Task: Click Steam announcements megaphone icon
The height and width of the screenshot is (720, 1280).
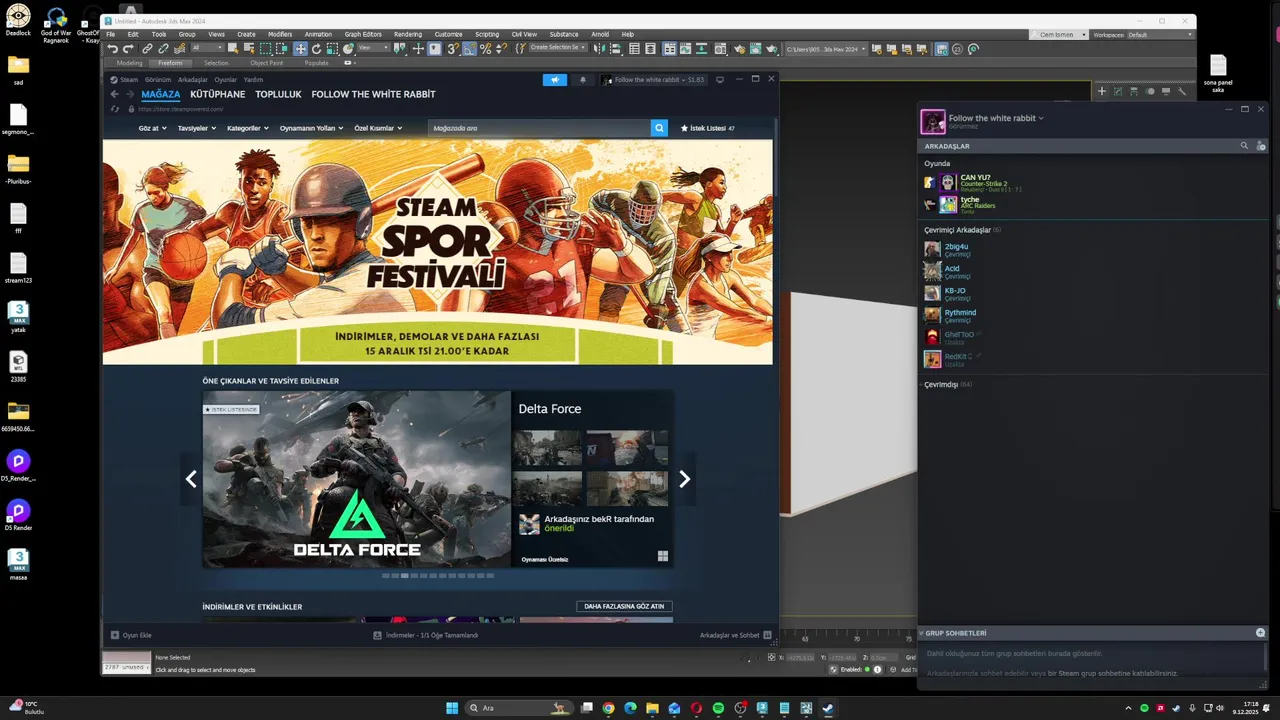Action: [x=555, y=80]
